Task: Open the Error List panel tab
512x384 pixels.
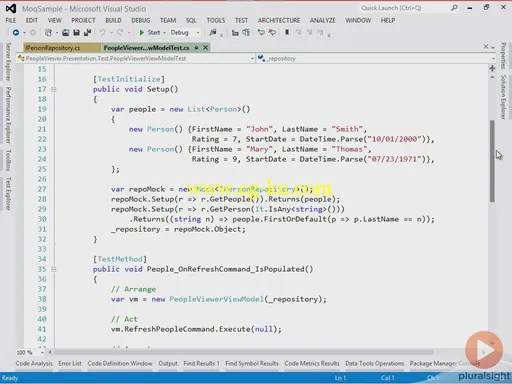Action: 70,363
